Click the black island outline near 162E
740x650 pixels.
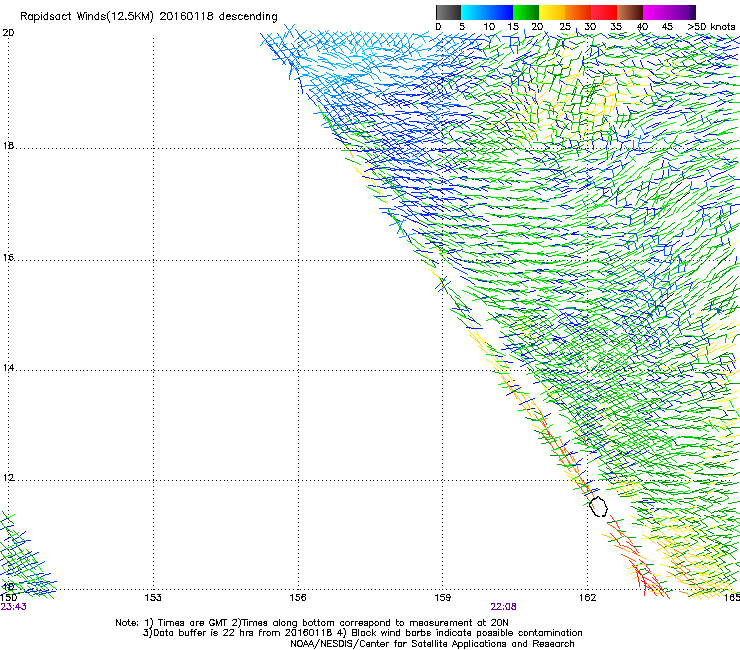[598, 506]
